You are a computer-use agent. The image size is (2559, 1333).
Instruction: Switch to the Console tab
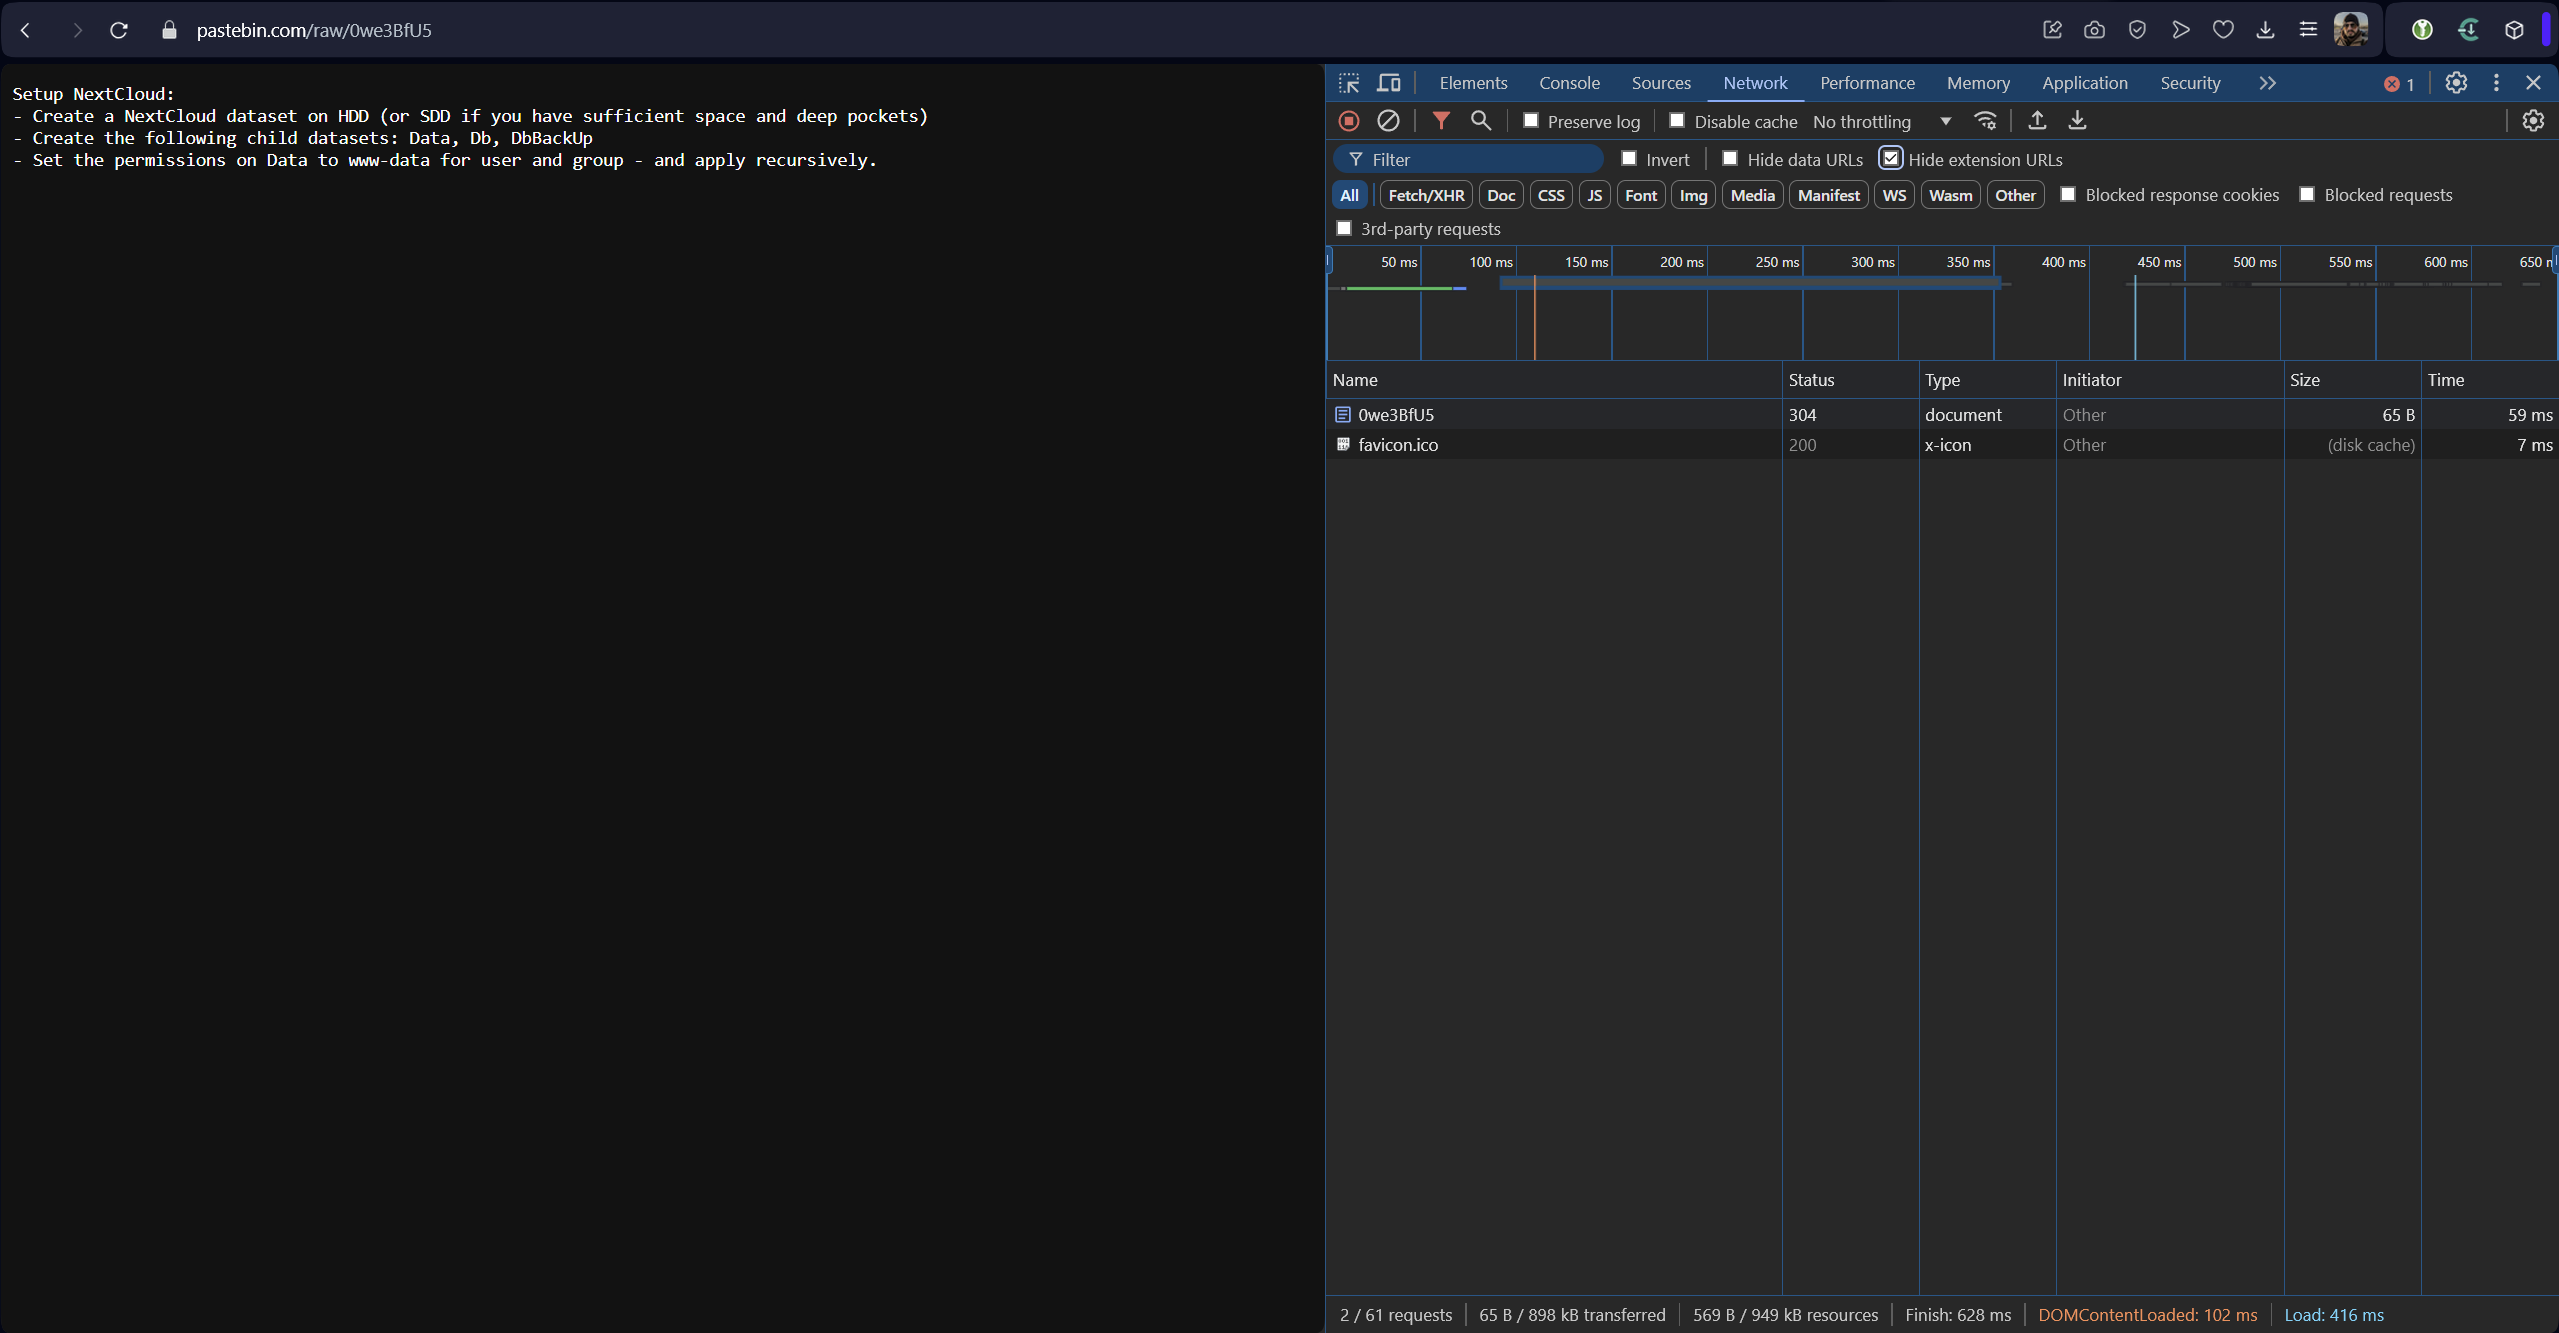click(1569, 83)
